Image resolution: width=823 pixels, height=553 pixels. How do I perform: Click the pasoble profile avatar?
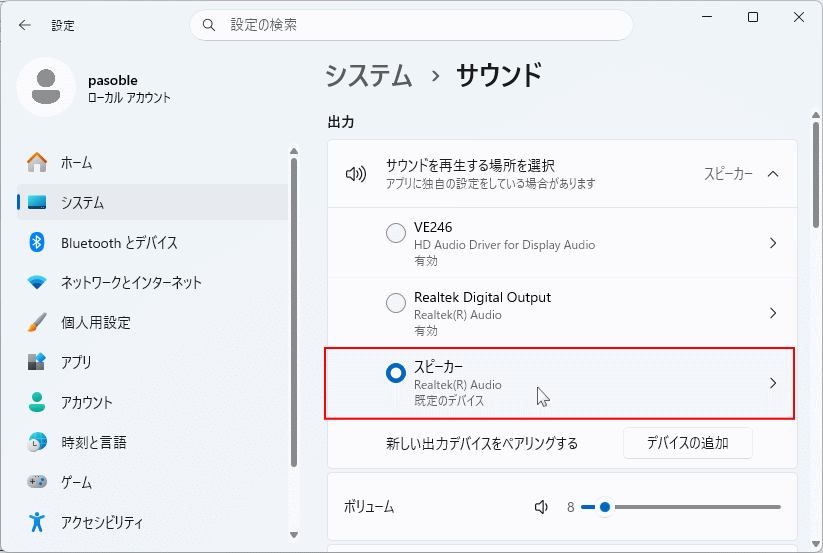coord(46,87)
